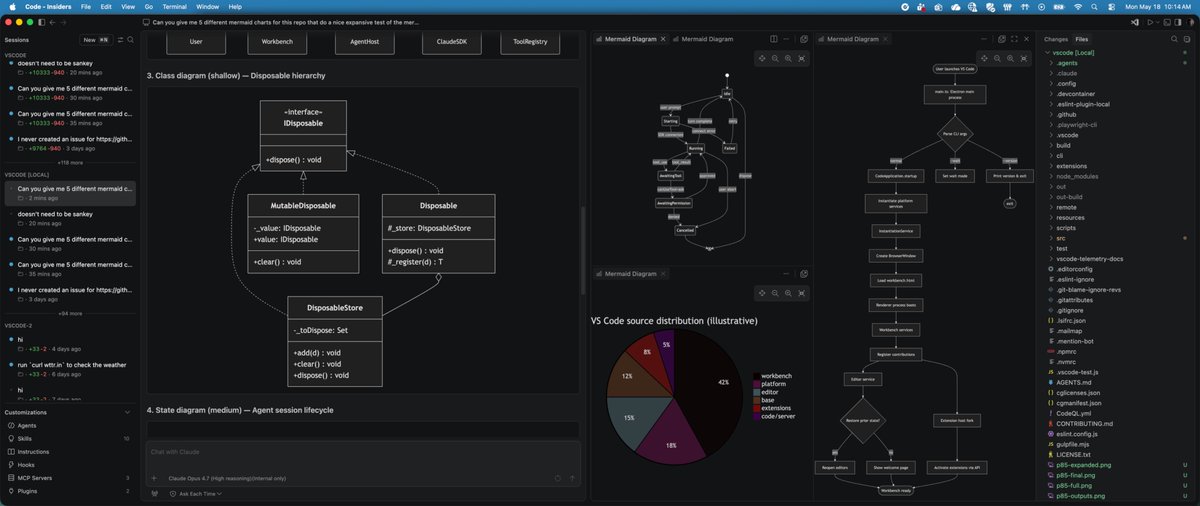Click in the Chat with Claude input
The width and height of the screenshot is (1200, 506).
click(364, 453)
